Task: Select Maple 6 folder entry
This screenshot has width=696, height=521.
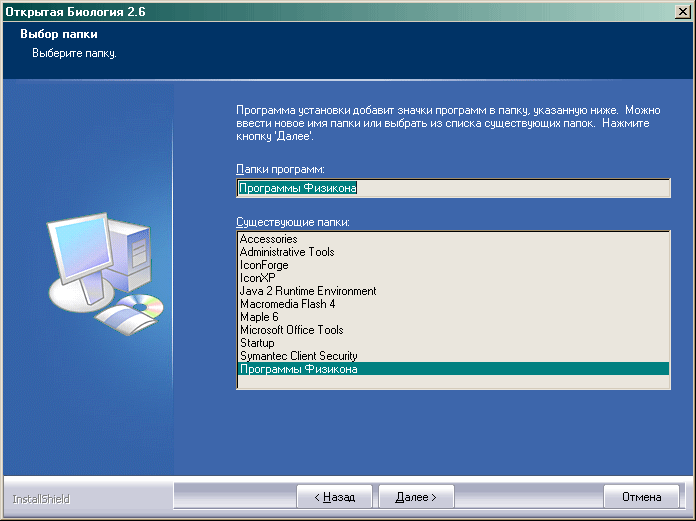Action: (x=259, y=317)
